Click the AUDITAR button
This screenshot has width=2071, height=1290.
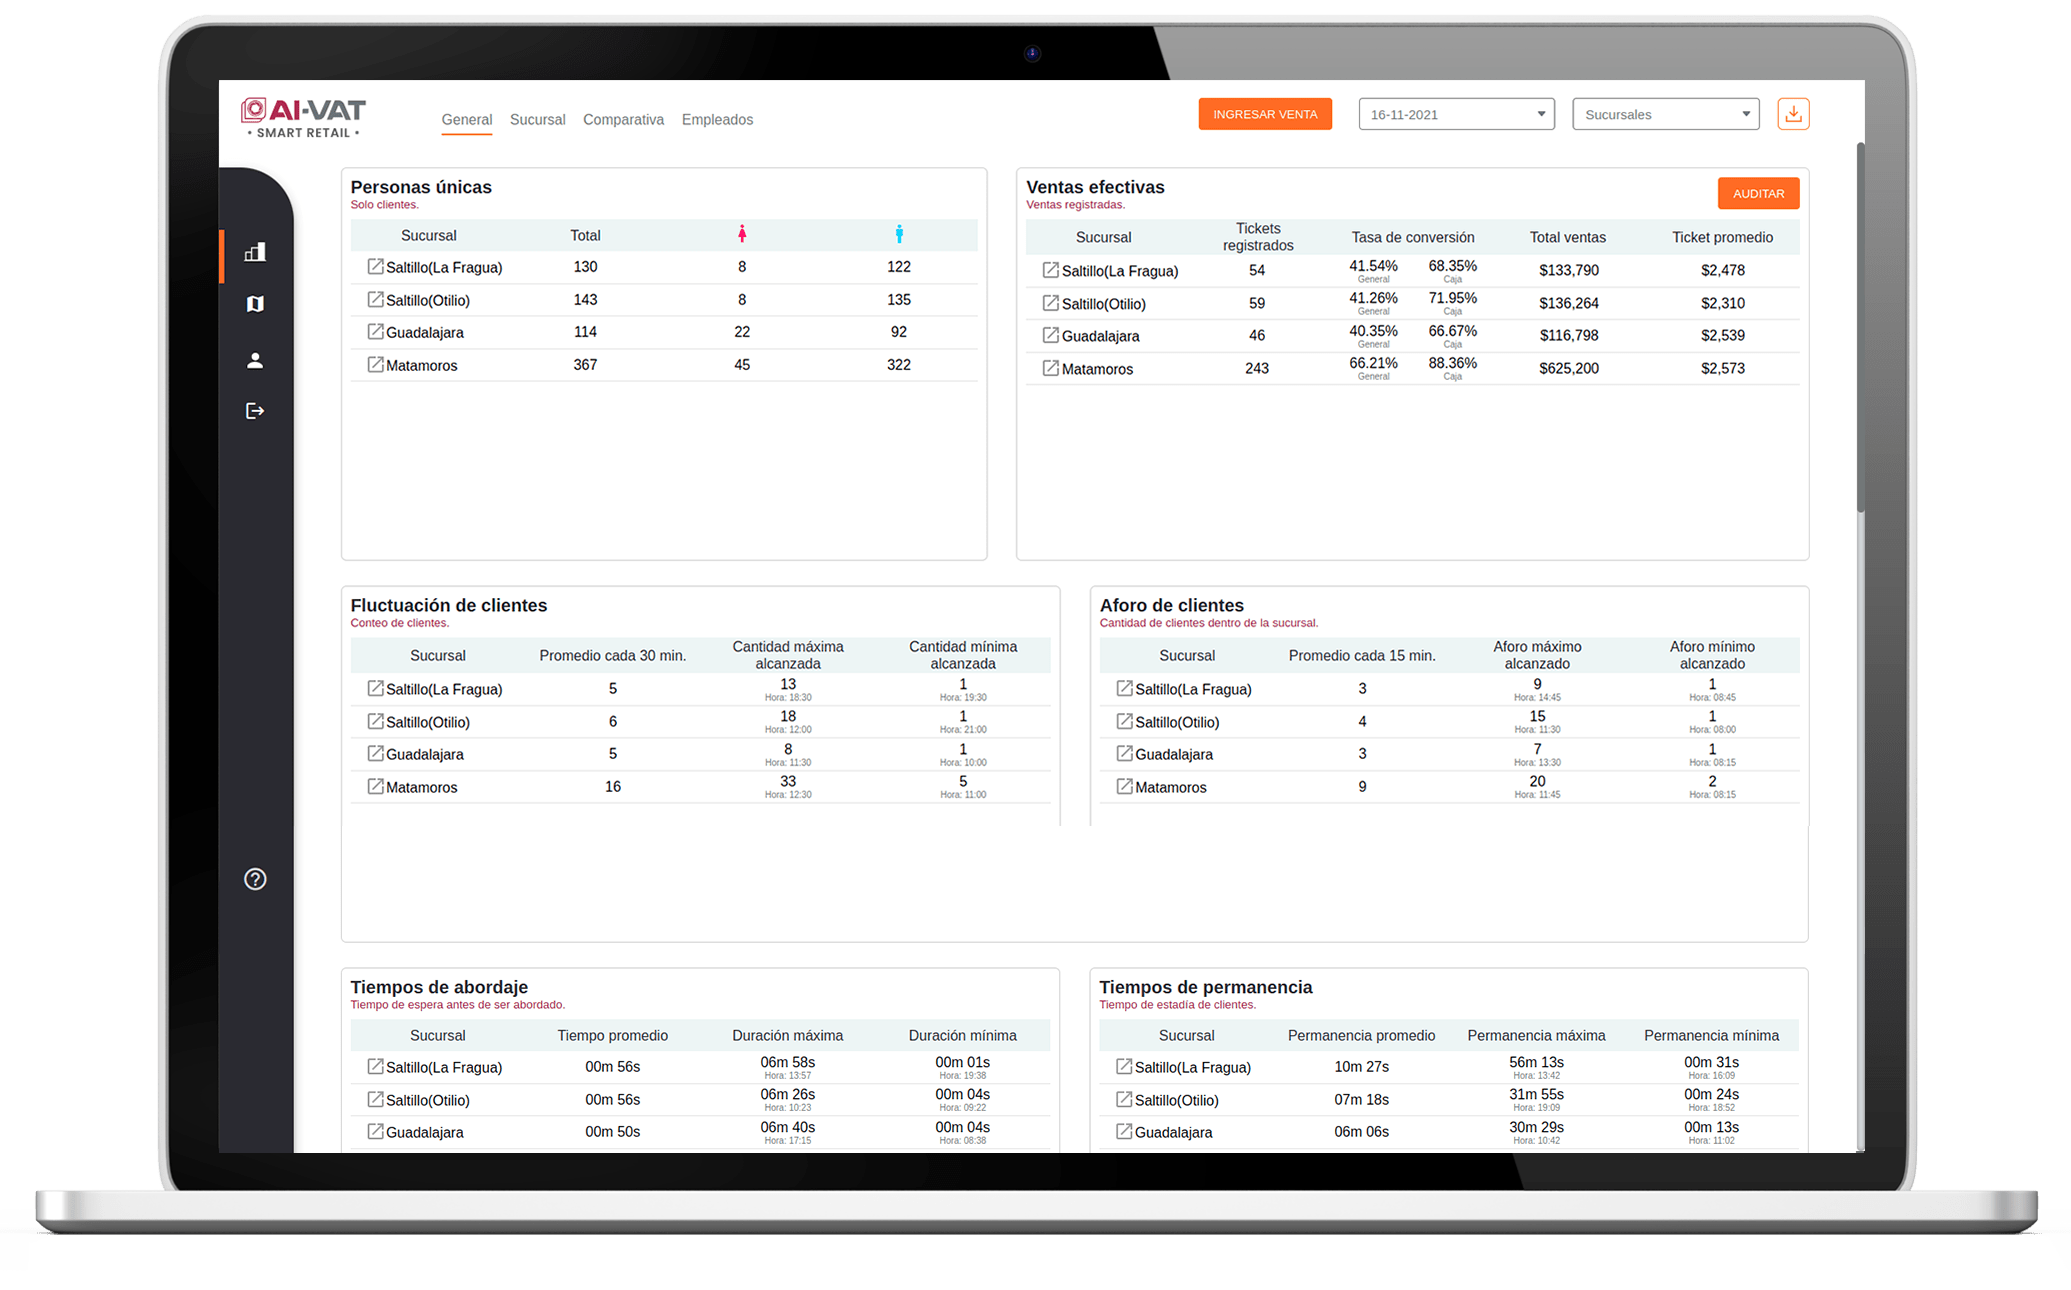(1758, 194)
